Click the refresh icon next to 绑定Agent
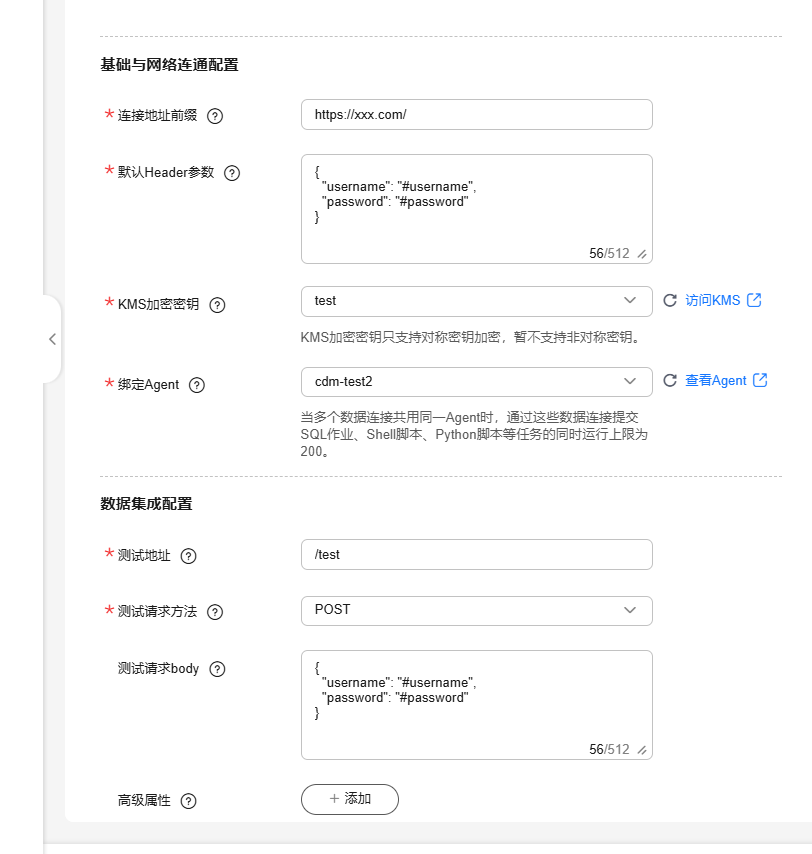The height and width of the screenshot is (854, 812). [671, 380]
